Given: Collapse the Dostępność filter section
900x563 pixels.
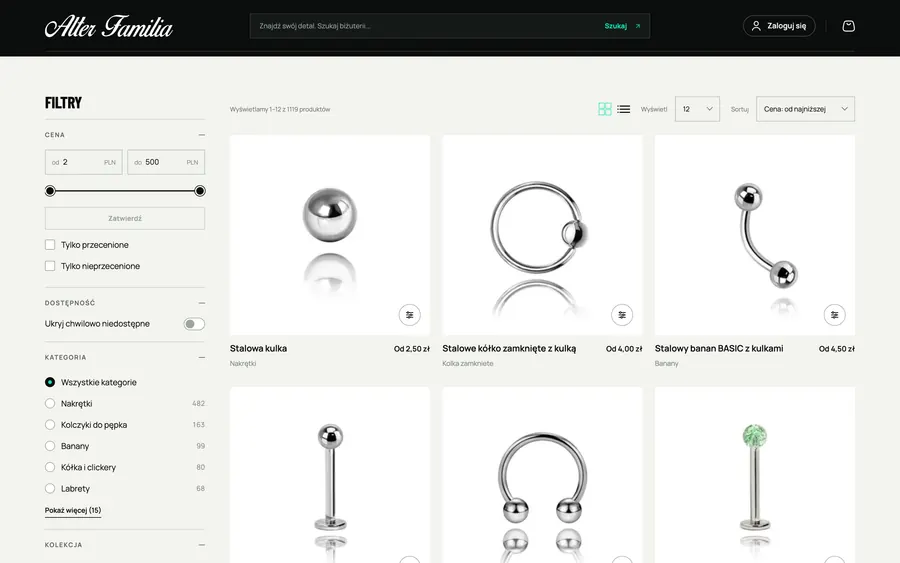Looking at the screenshot, I should [x=201, y=303].
